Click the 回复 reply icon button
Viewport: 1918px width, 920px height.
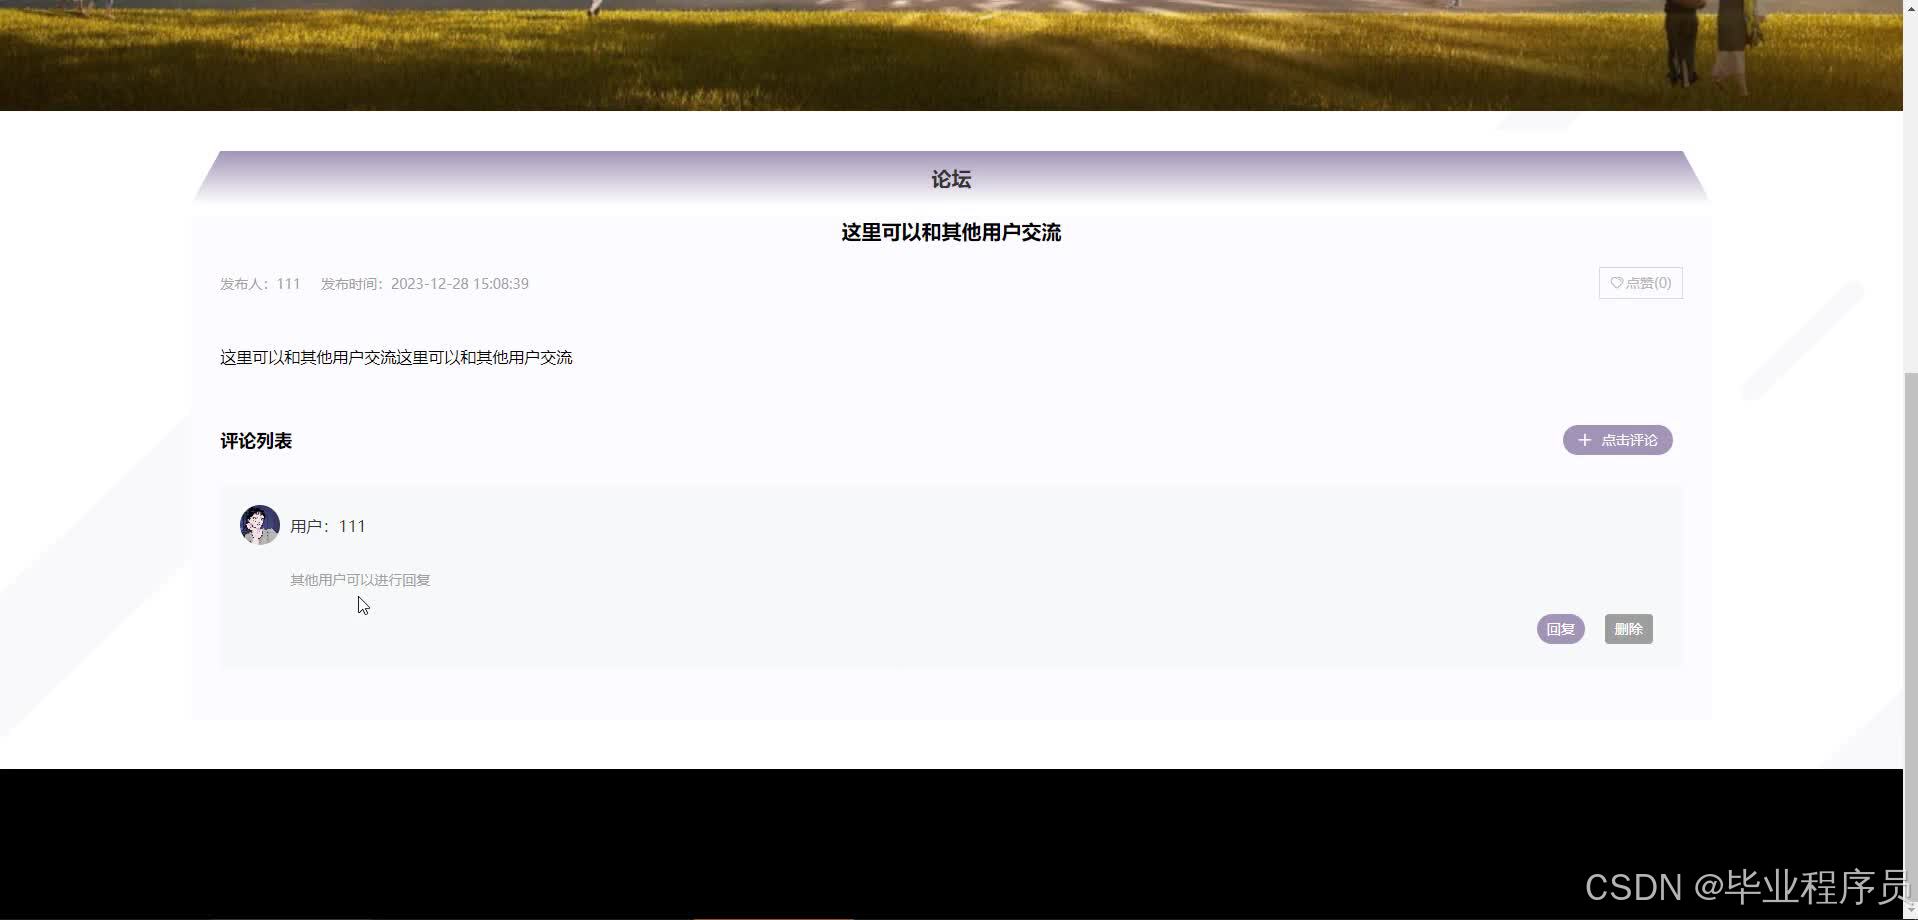tap(1560, 628)
